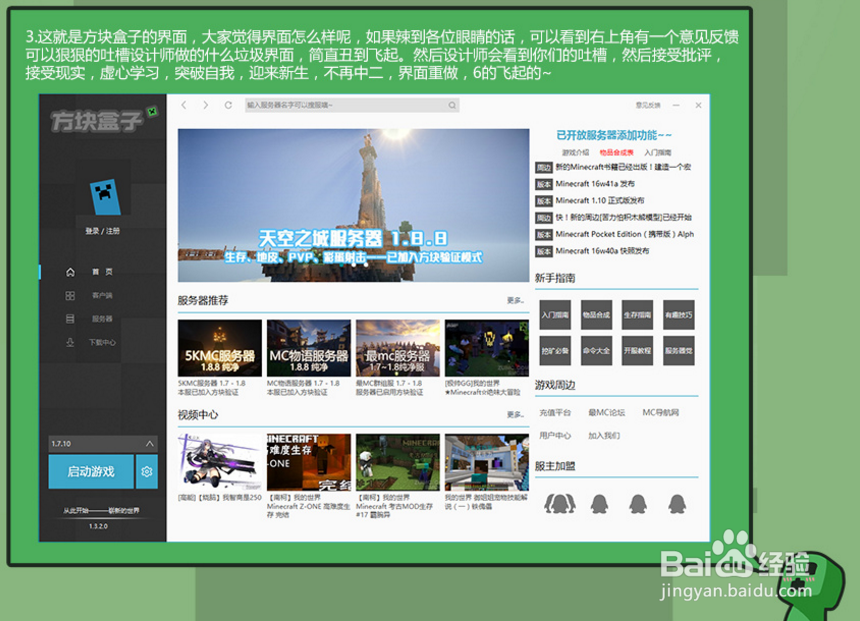Select 下载中心 download center in sidebar
The image size is (860, 621).
tap(103, 342)
